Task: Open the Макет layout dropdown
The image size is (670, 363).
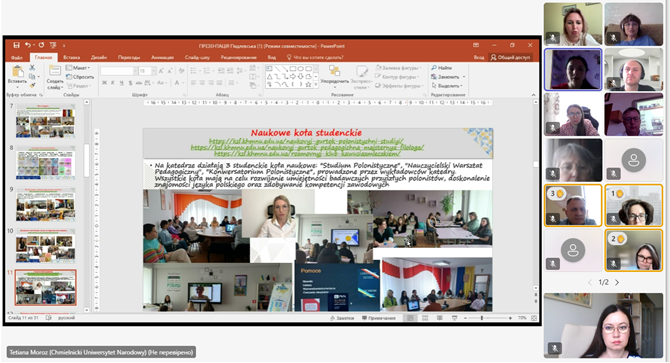Action: click(78, 68)
